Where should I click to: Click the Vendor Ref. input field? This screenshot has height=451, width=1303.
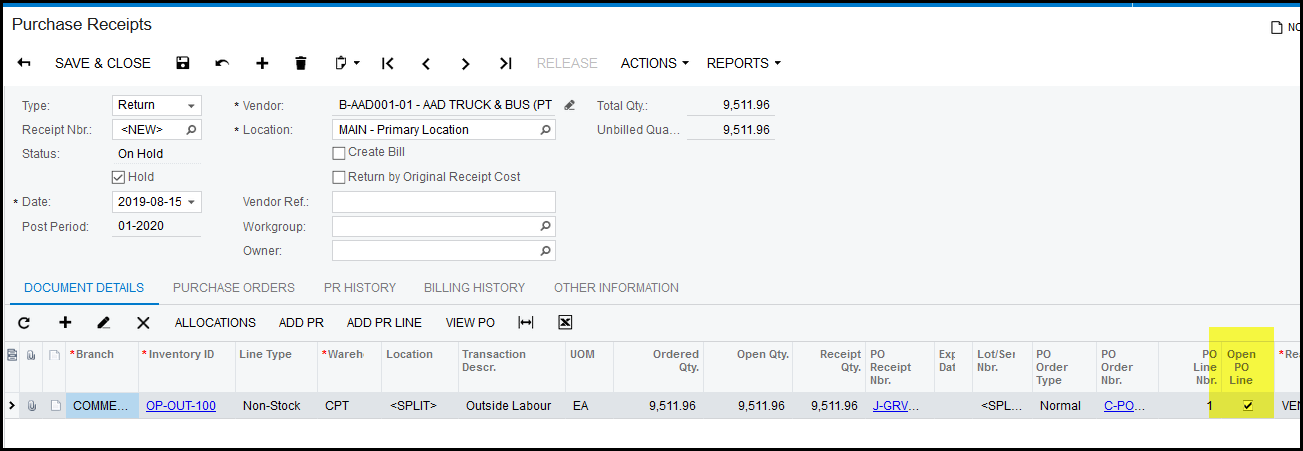point(443,202)
